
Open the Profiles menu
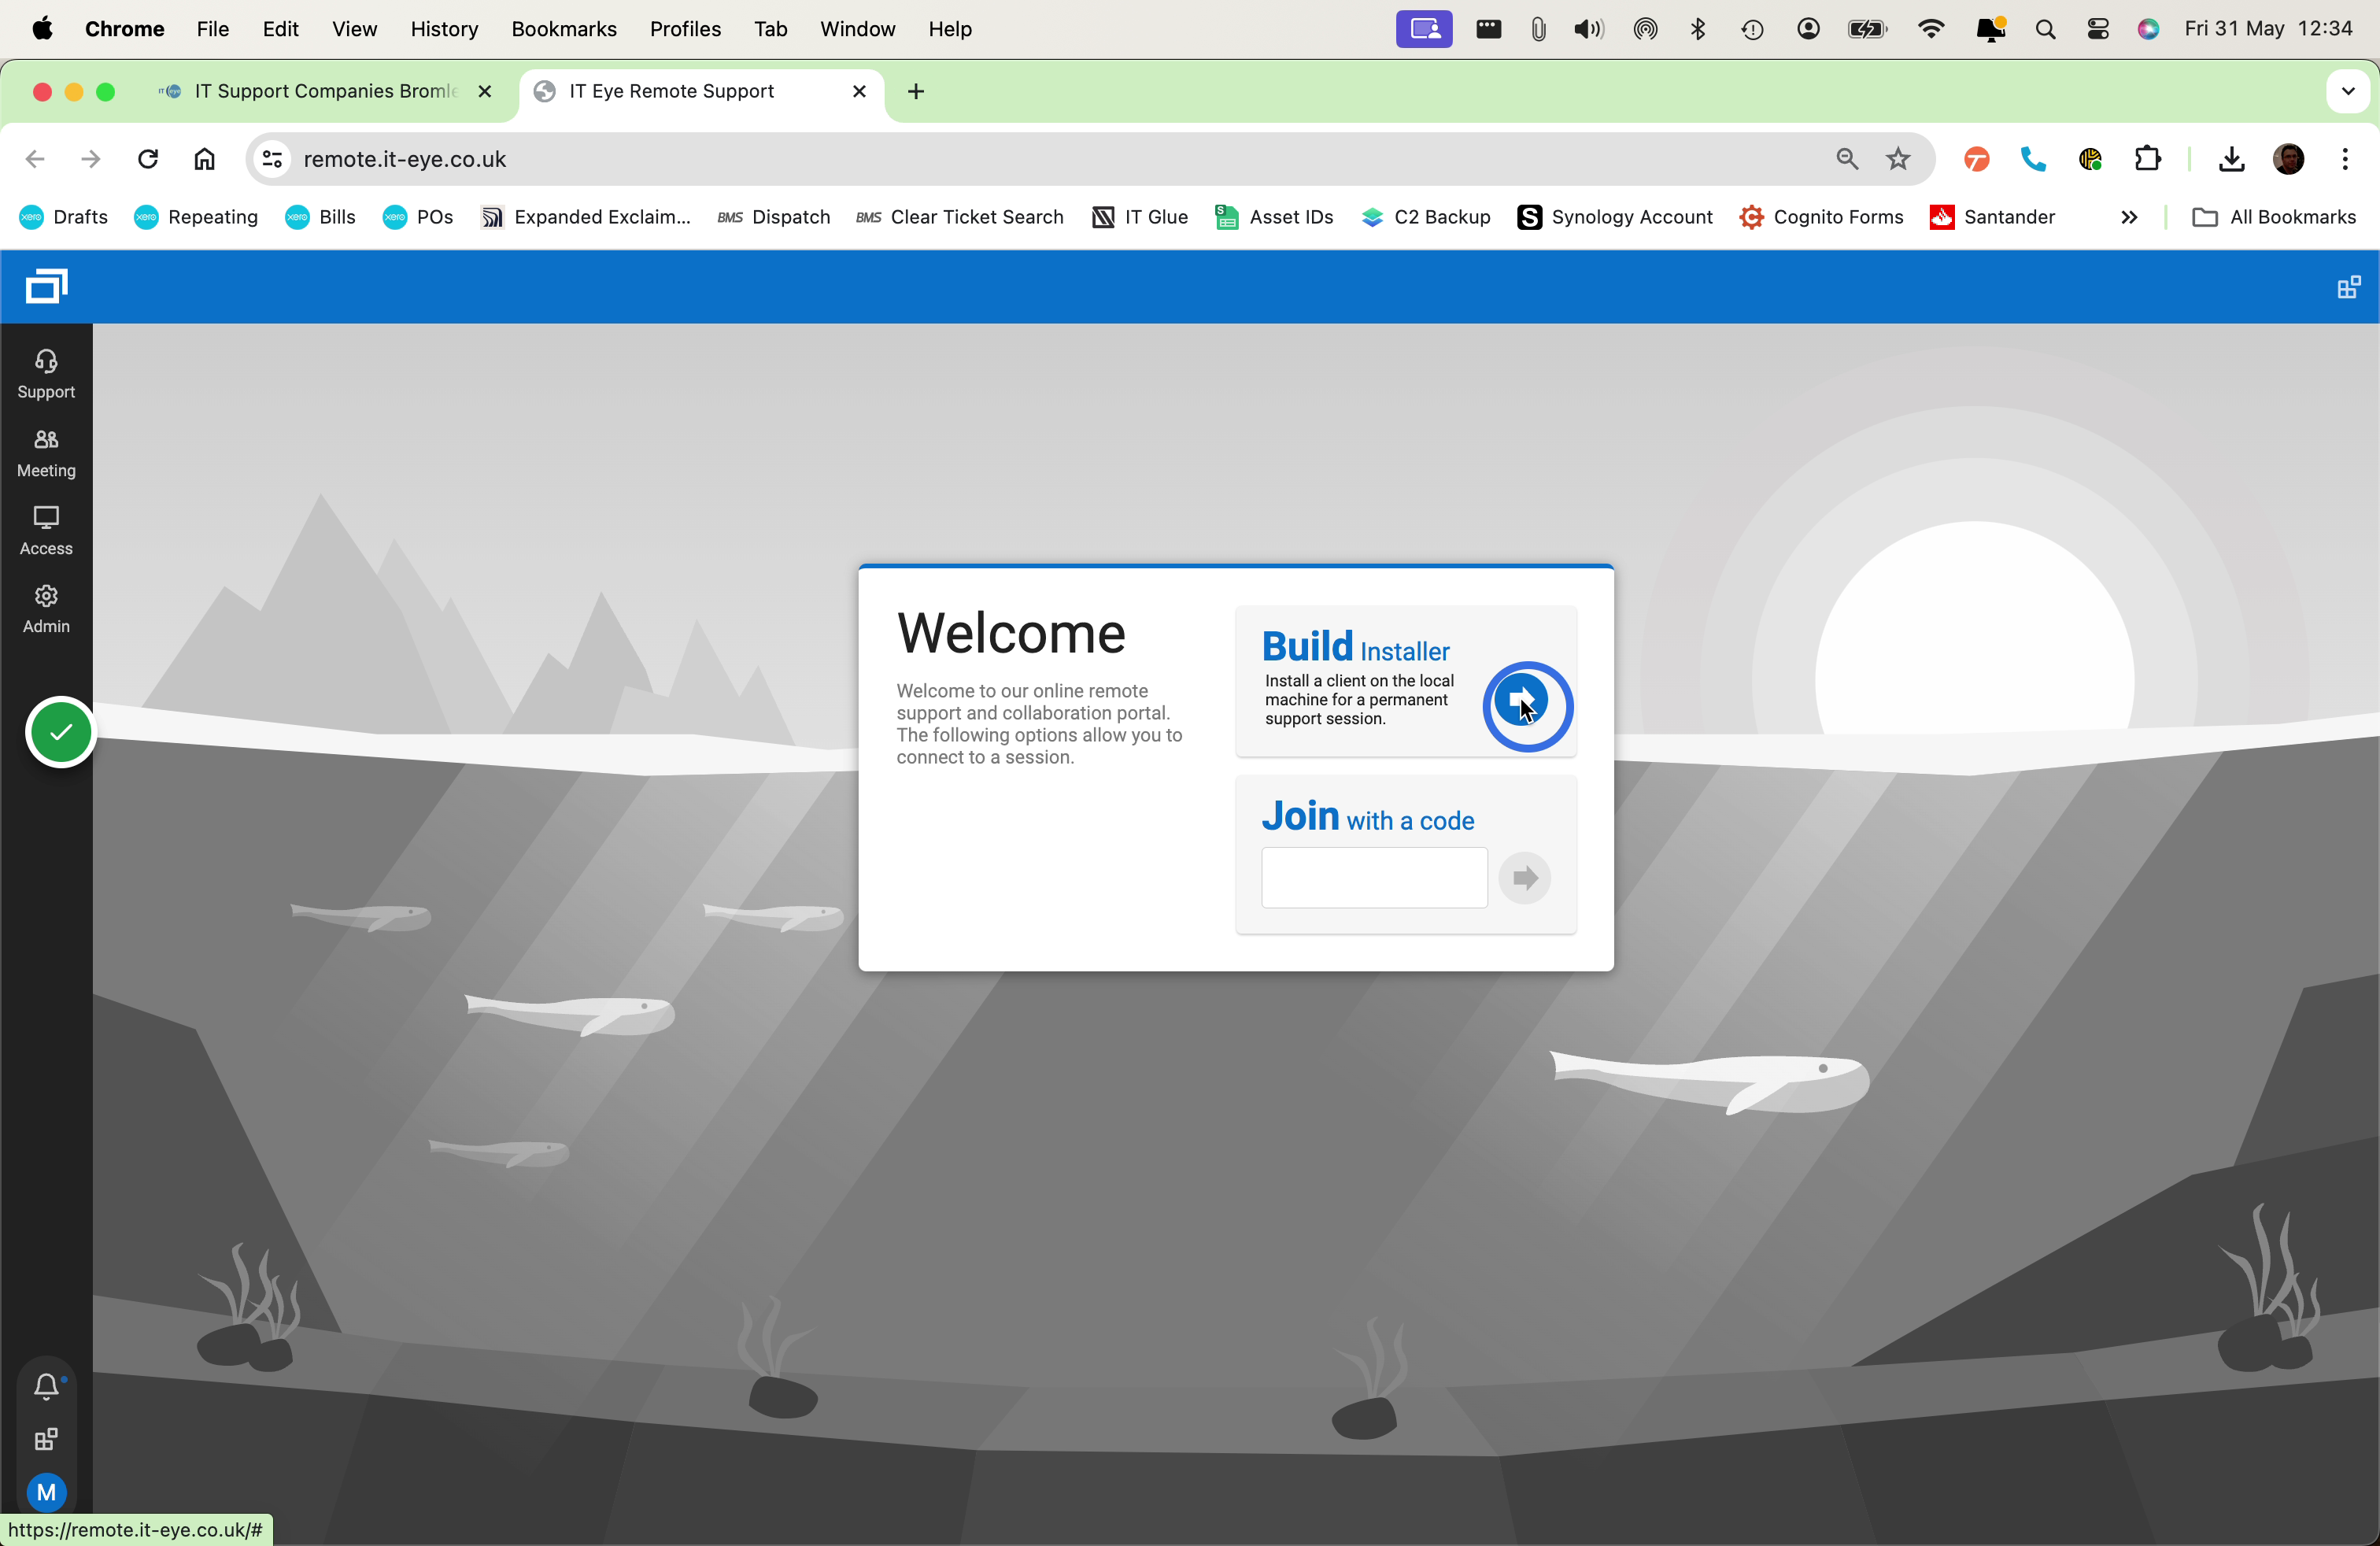pos(685,29)
